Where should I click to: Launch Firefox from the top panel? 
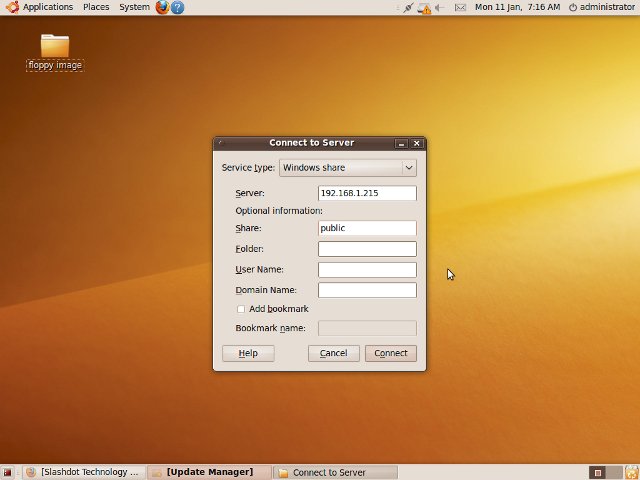point(162,7)
